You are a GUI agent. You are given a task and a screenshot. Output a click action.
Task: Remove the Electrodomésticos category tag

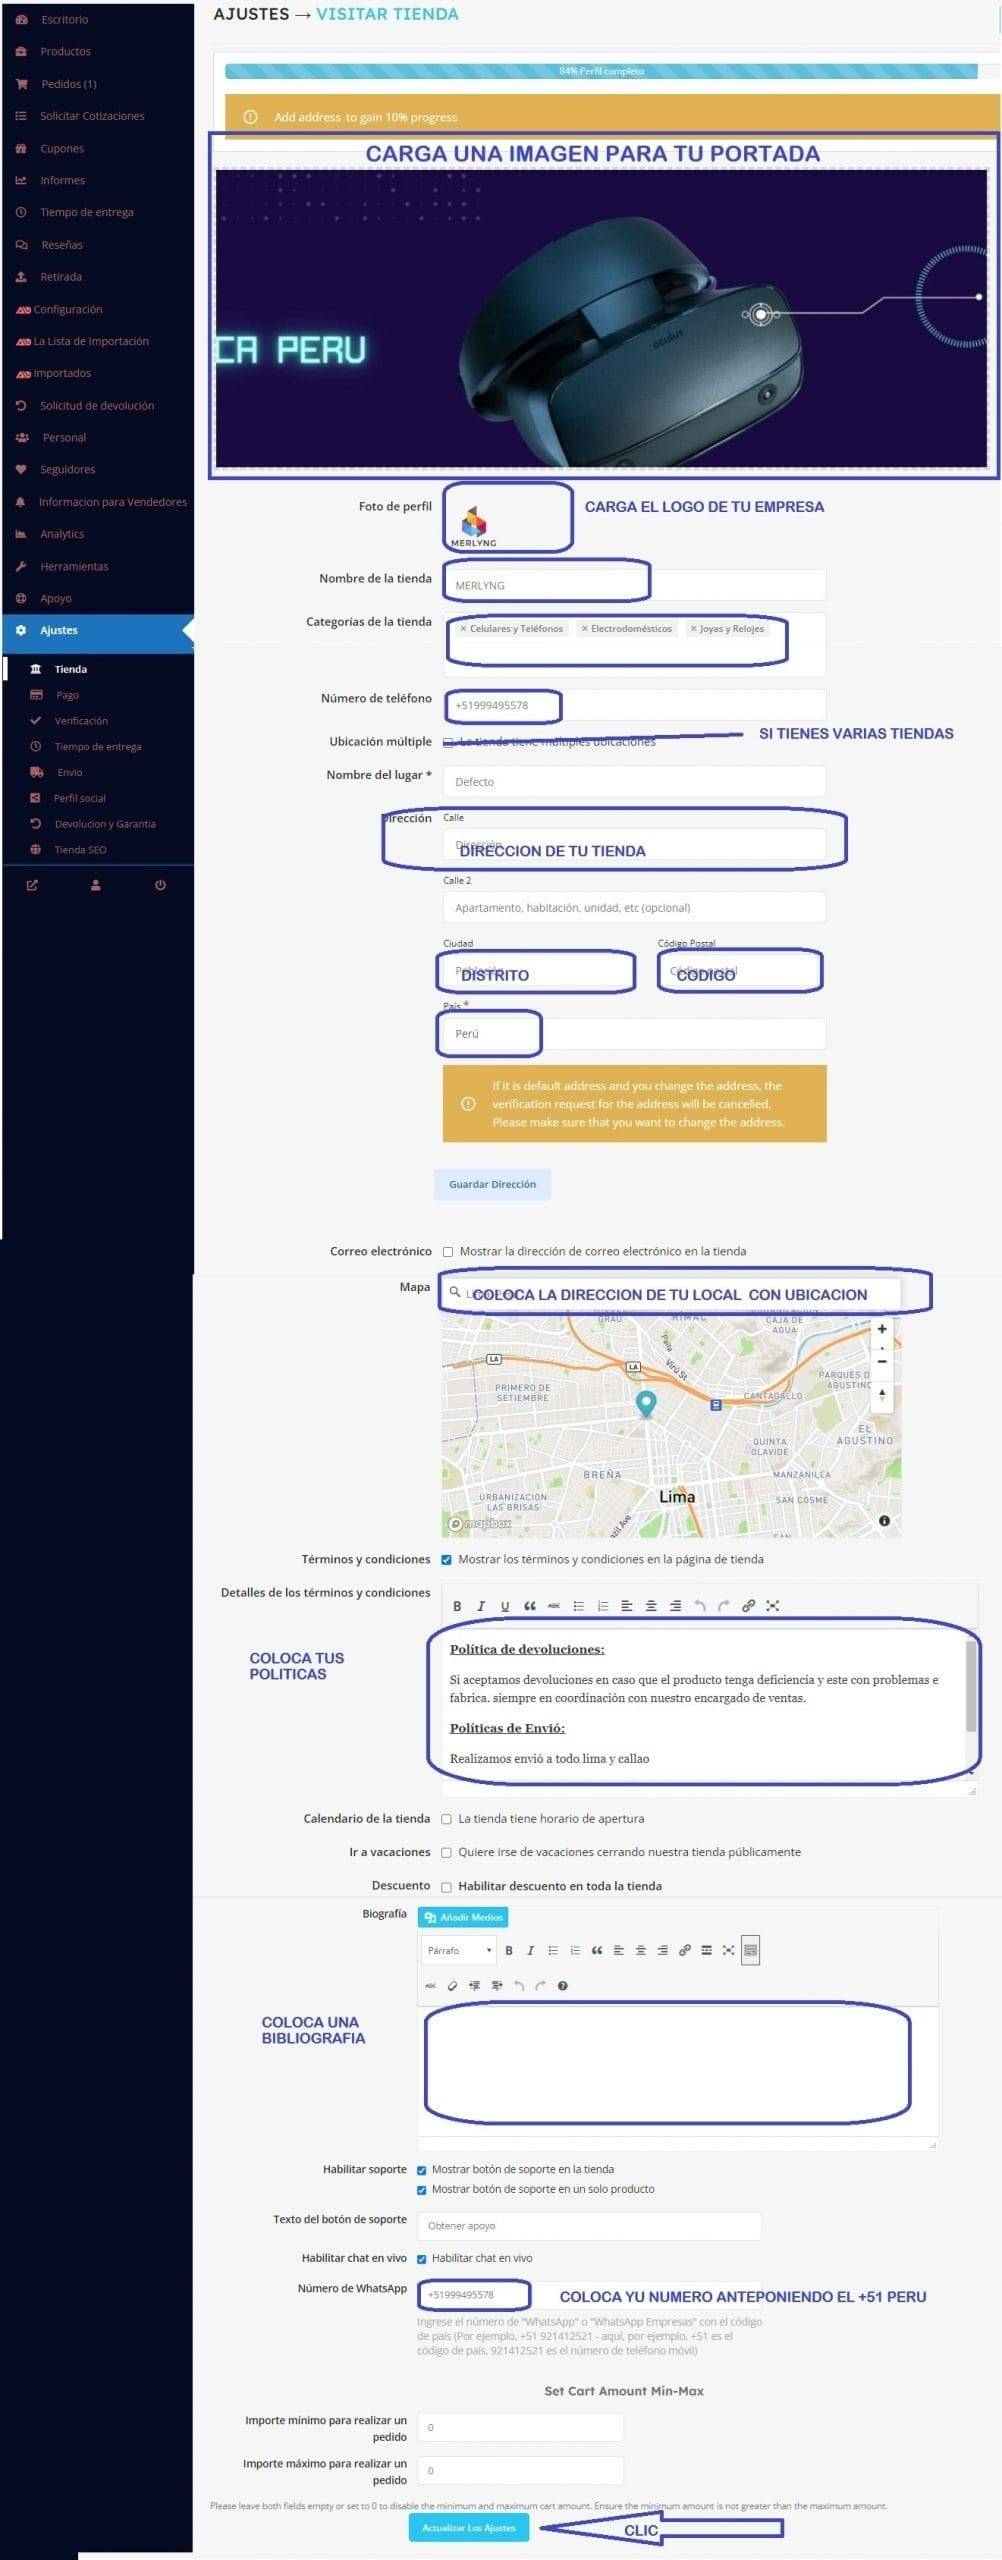(x=585, y=629)
